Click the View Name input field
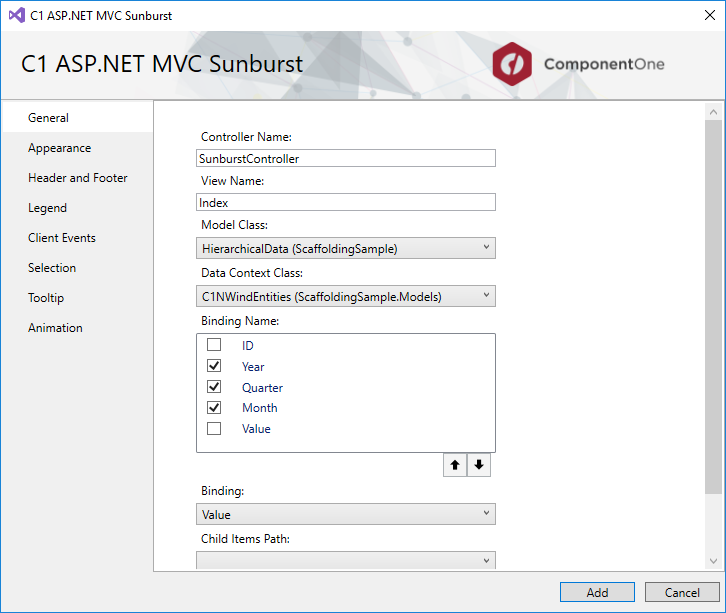 (346, 202)
